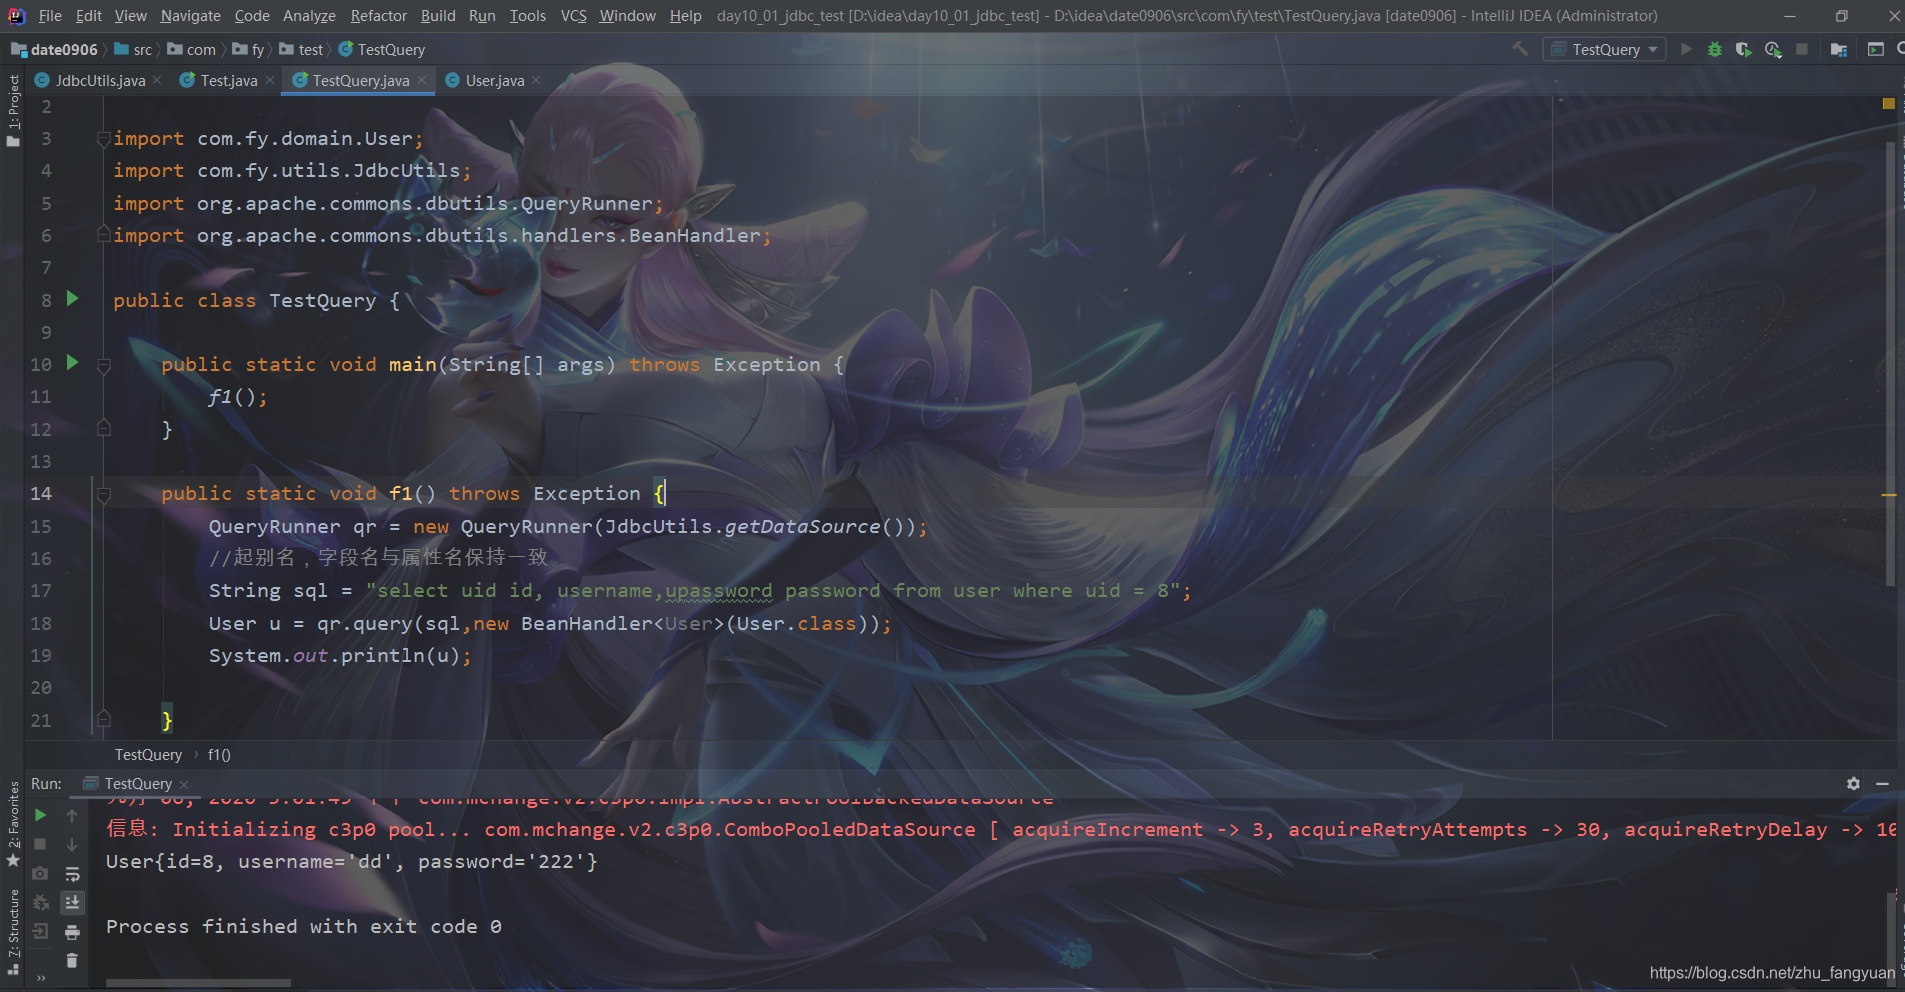Image resolution: width=1905 pixels, height=992 pixels.
Task: Click the src breadcrumb folder
Action: 134,49
